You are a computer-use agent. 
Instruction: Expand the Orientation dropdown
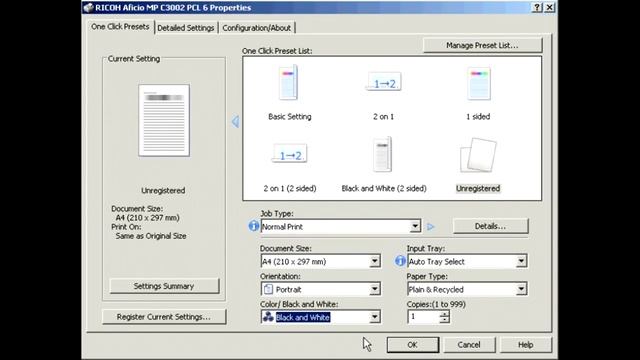point(374,289)
